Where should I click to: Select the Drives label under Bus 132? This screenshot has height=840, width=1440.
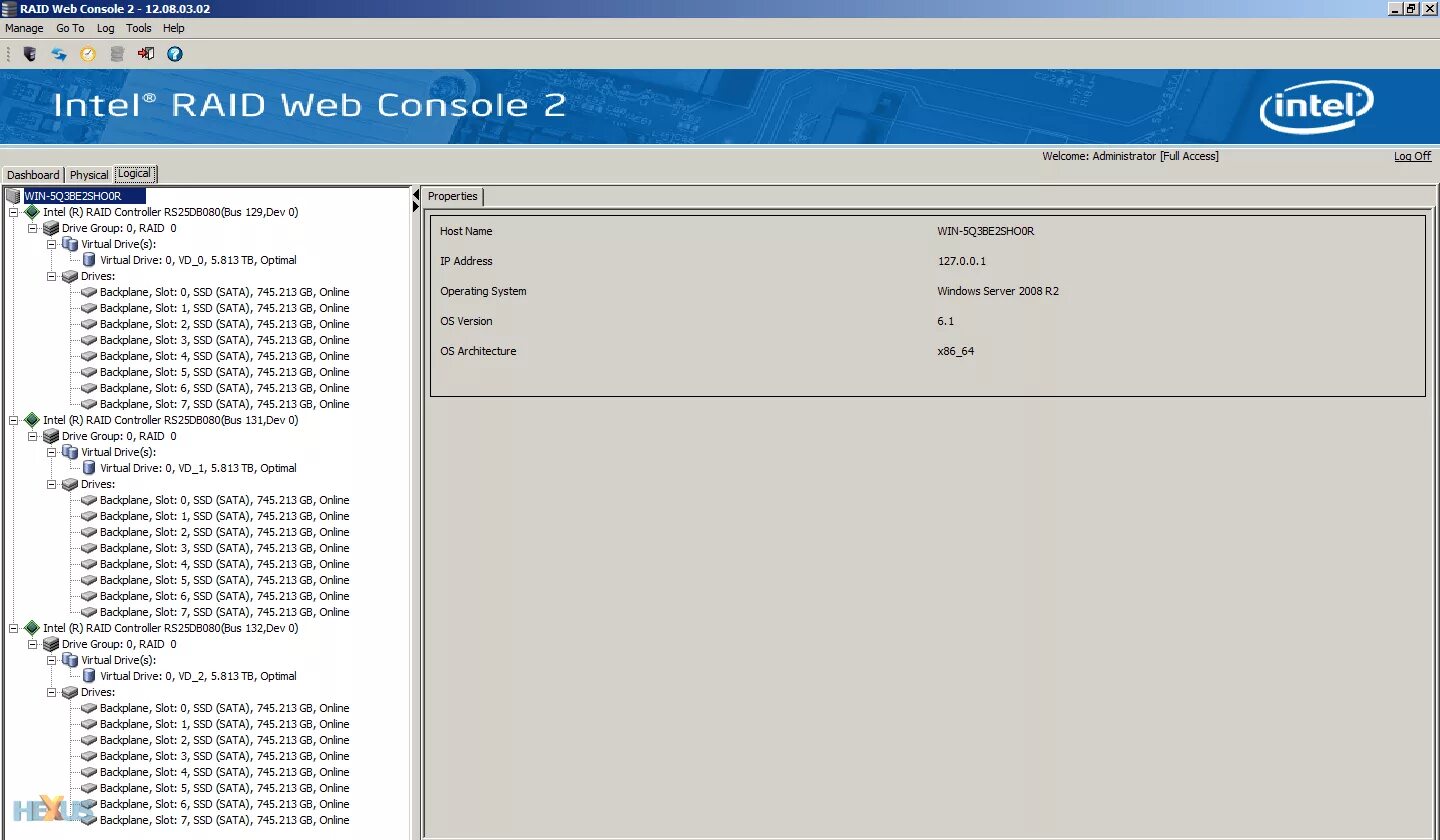click(x=98, y=692)
